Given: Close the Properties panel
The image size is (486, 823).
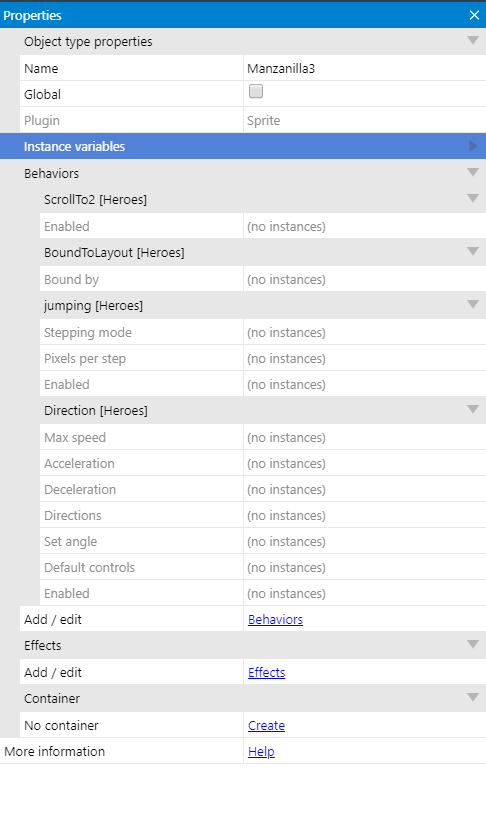Looking at the screenshot, I should [474, 15].
